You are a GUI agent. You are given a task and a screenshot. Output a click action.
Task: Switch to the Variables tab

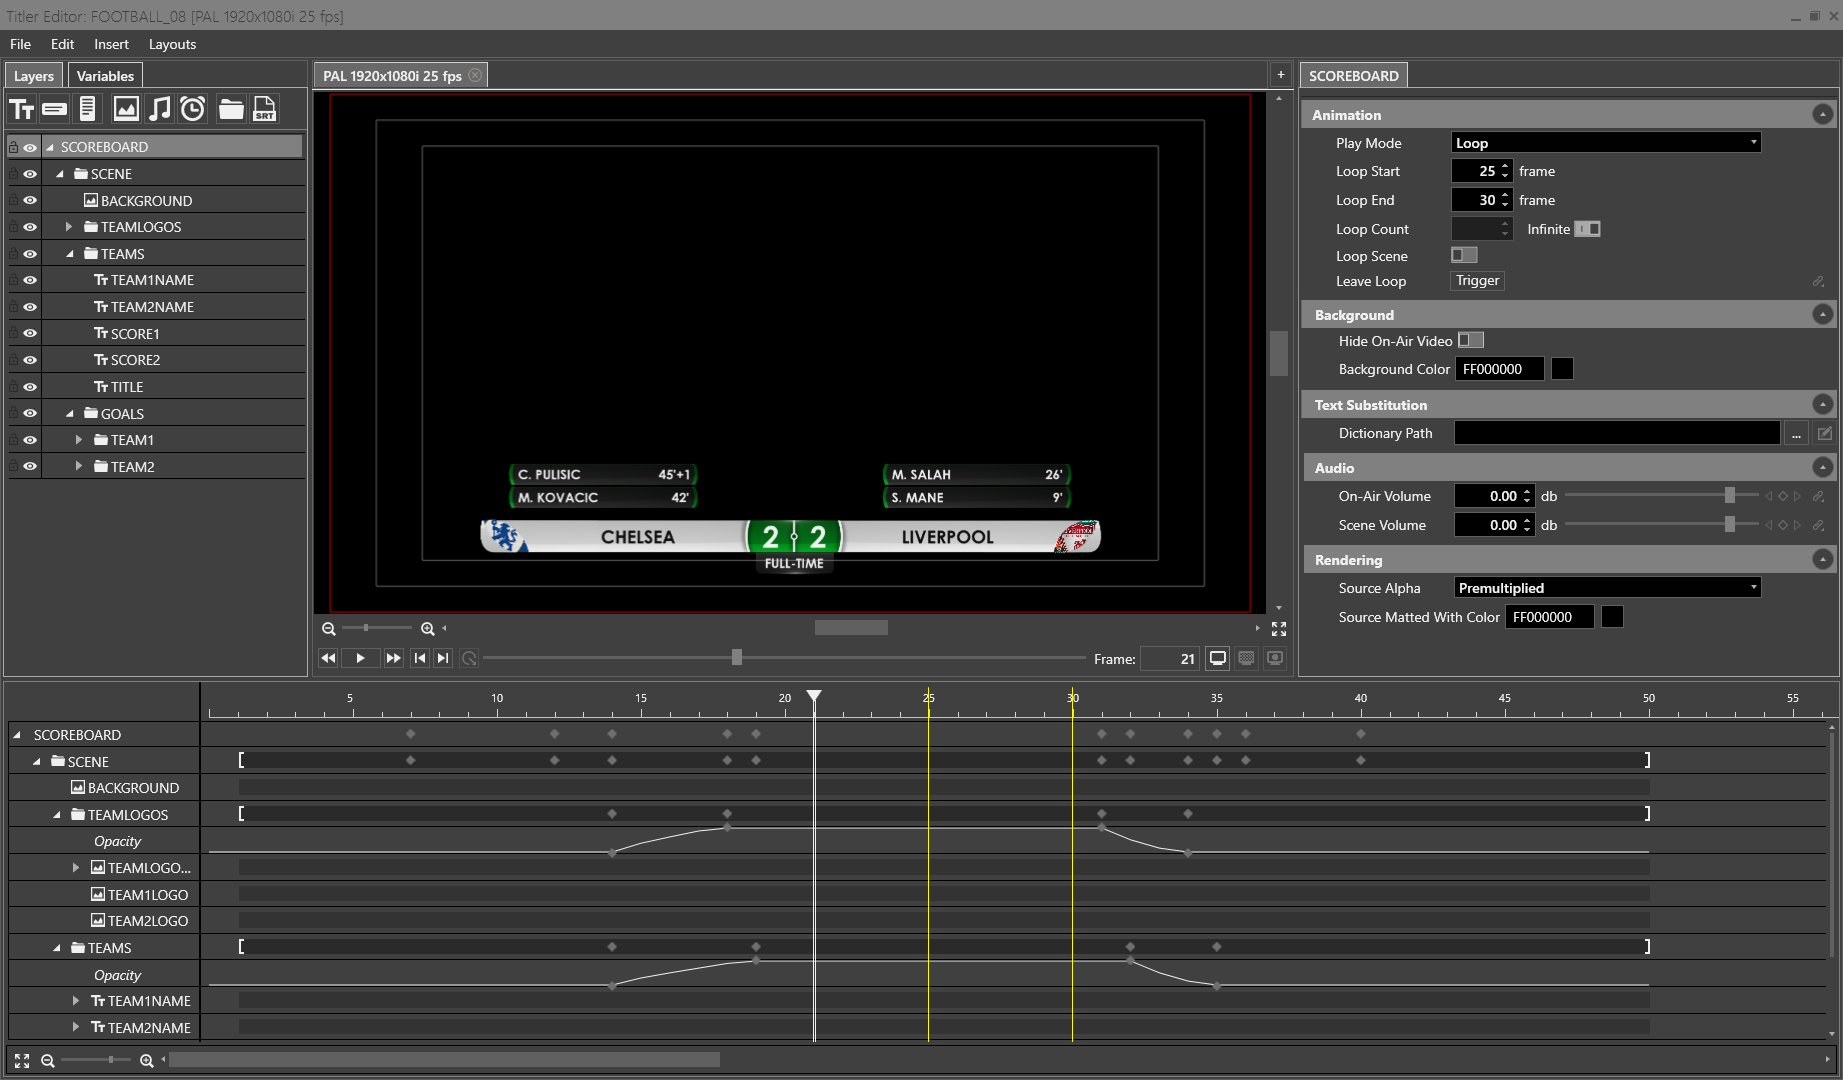(x=105, y=76)
